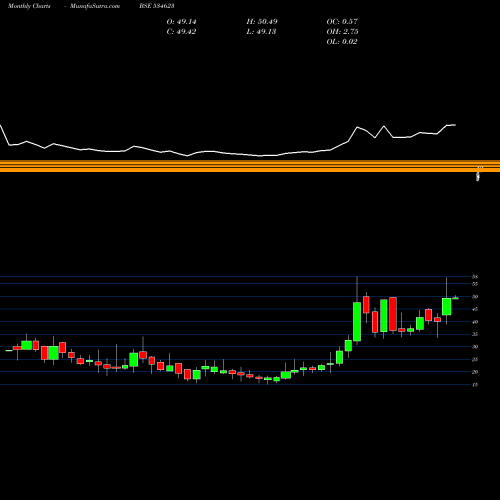
Task: Click the tallest green candlestick body
Action: (357, 322)
